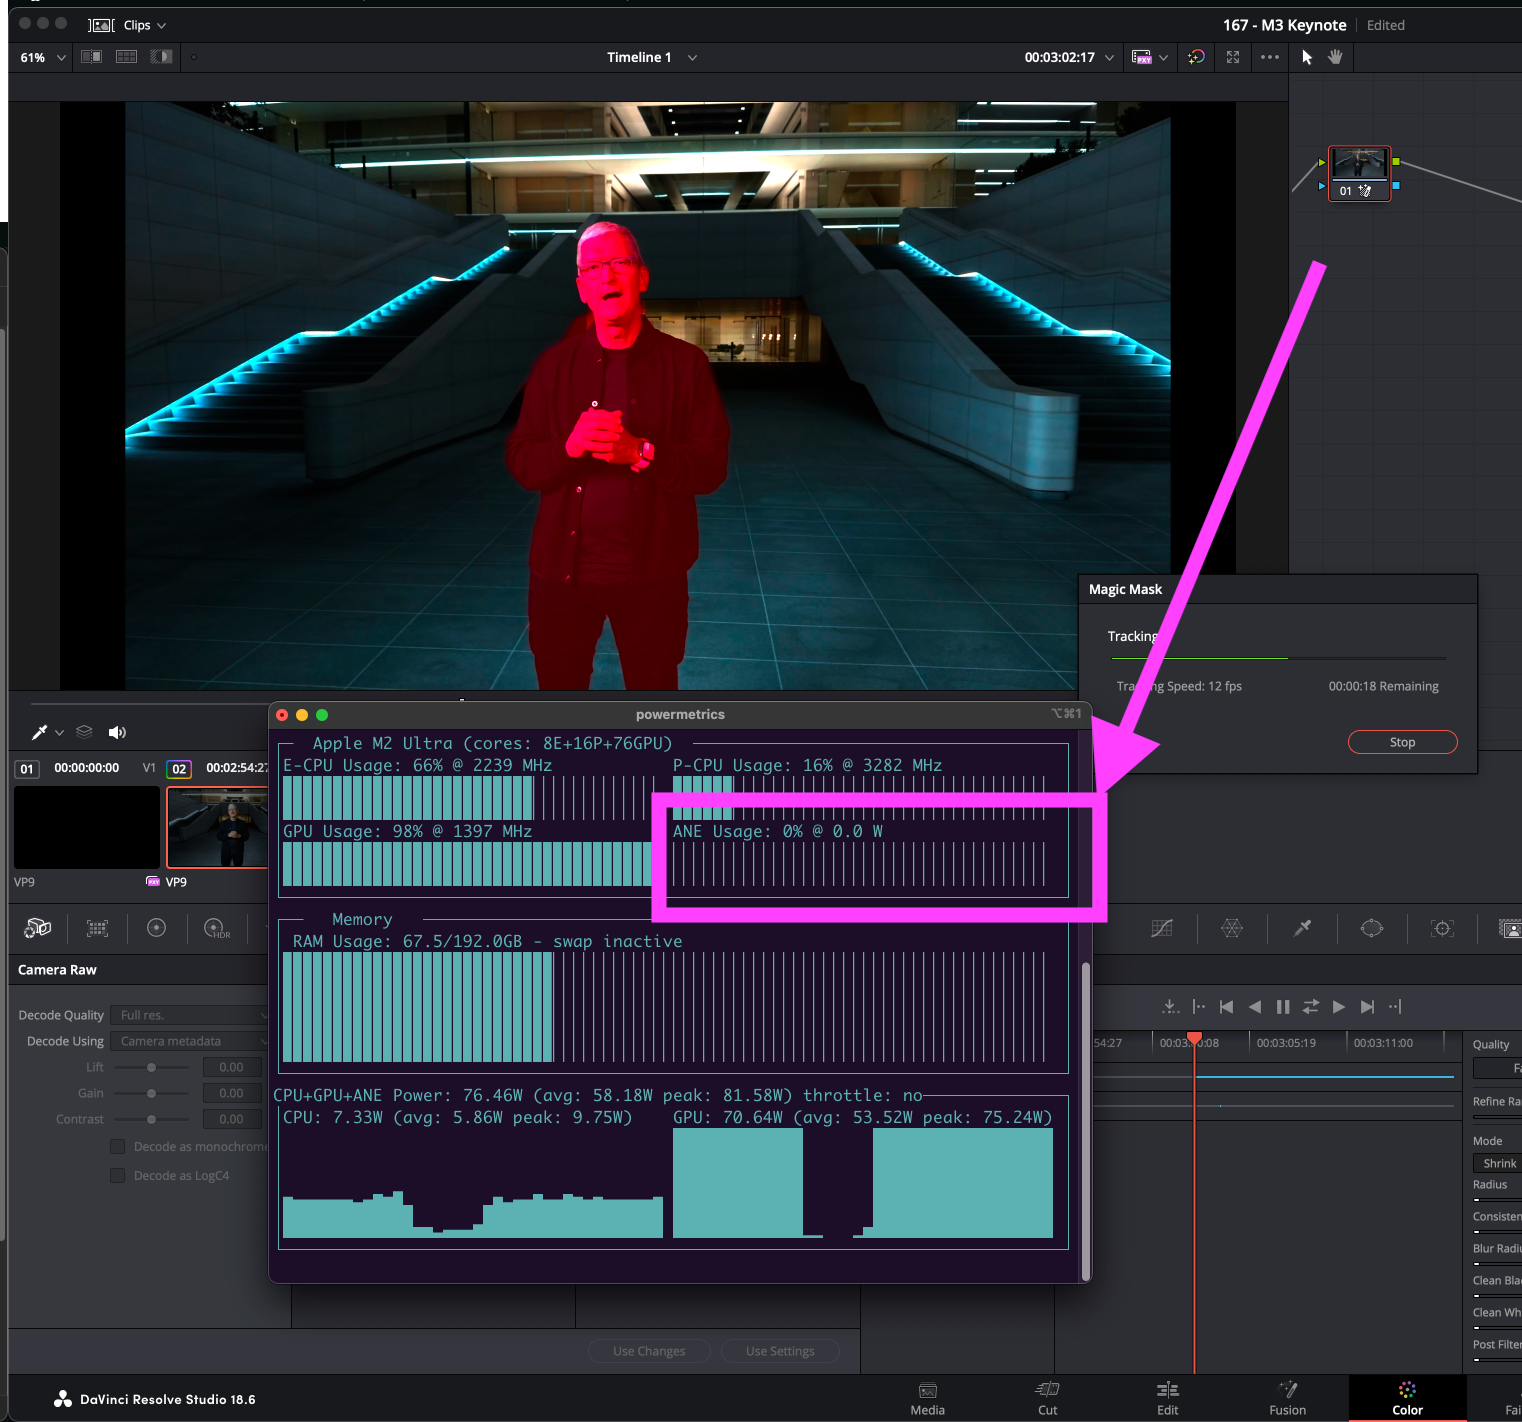The width and height of the screenshot is (1522, 1422).
Task: Pause the mask tracking
Action: [x=1283, y=1007]
